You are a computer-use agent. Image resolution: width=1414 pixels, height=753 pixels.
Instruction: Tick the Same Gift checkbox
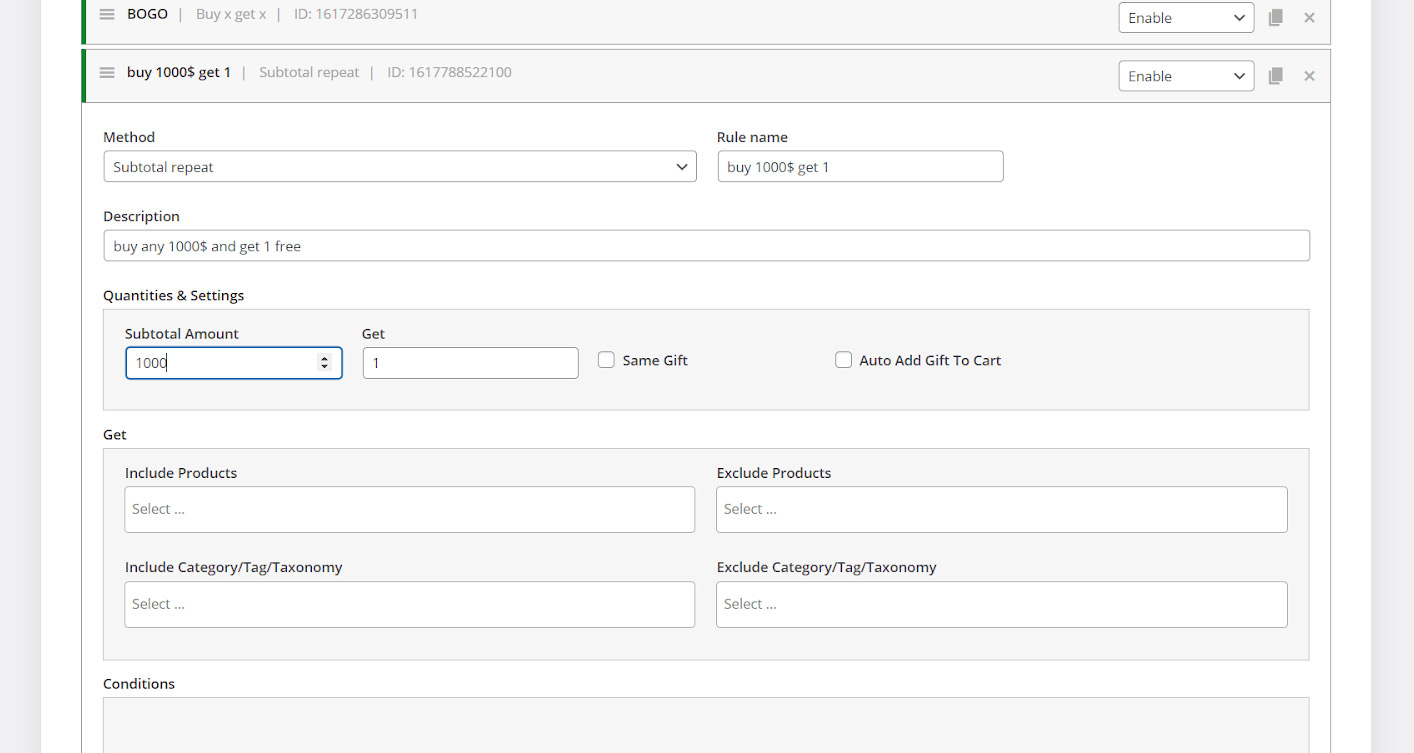(606, 360)
